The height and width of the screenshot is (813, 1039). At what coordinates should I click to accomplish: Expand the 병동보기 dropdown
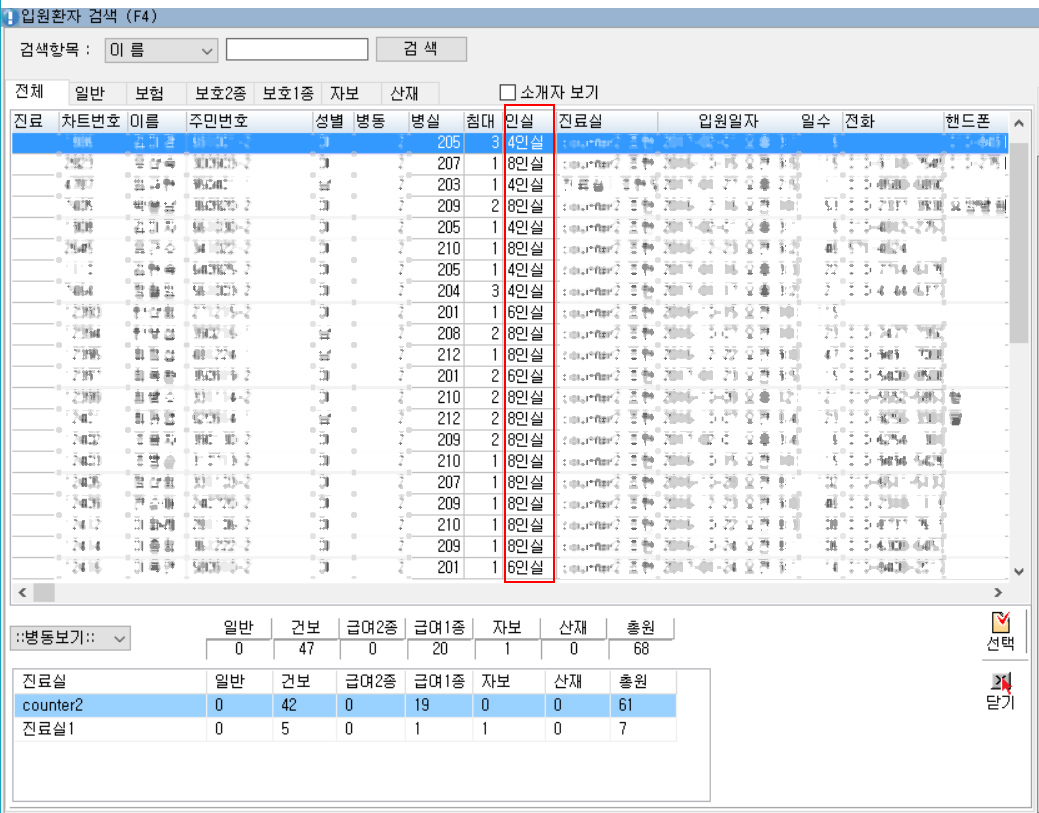pos(71,638)
